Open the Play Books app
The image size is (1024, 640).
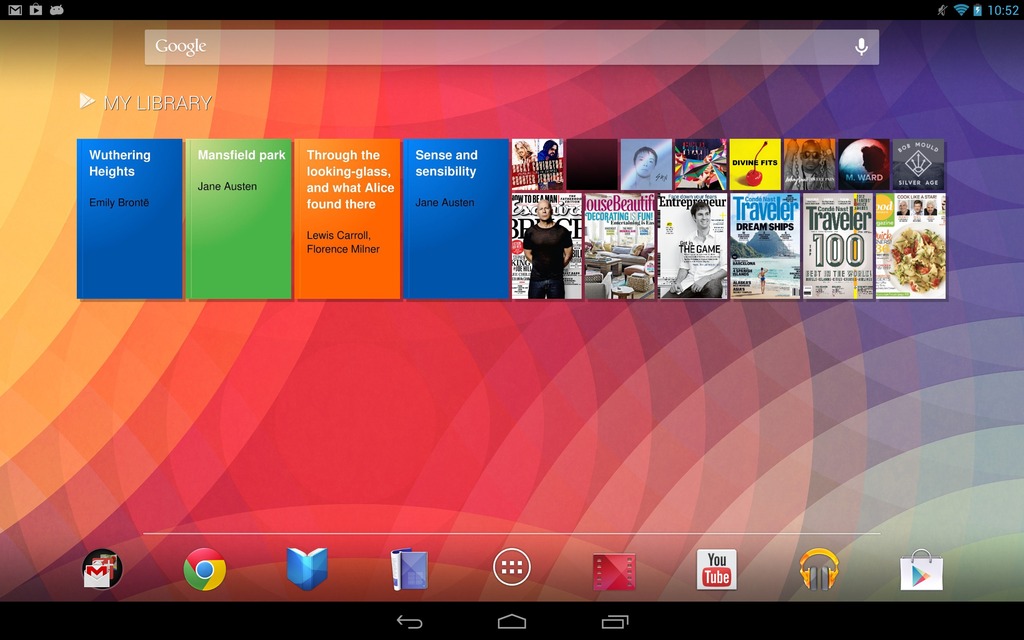pos(307,569)
